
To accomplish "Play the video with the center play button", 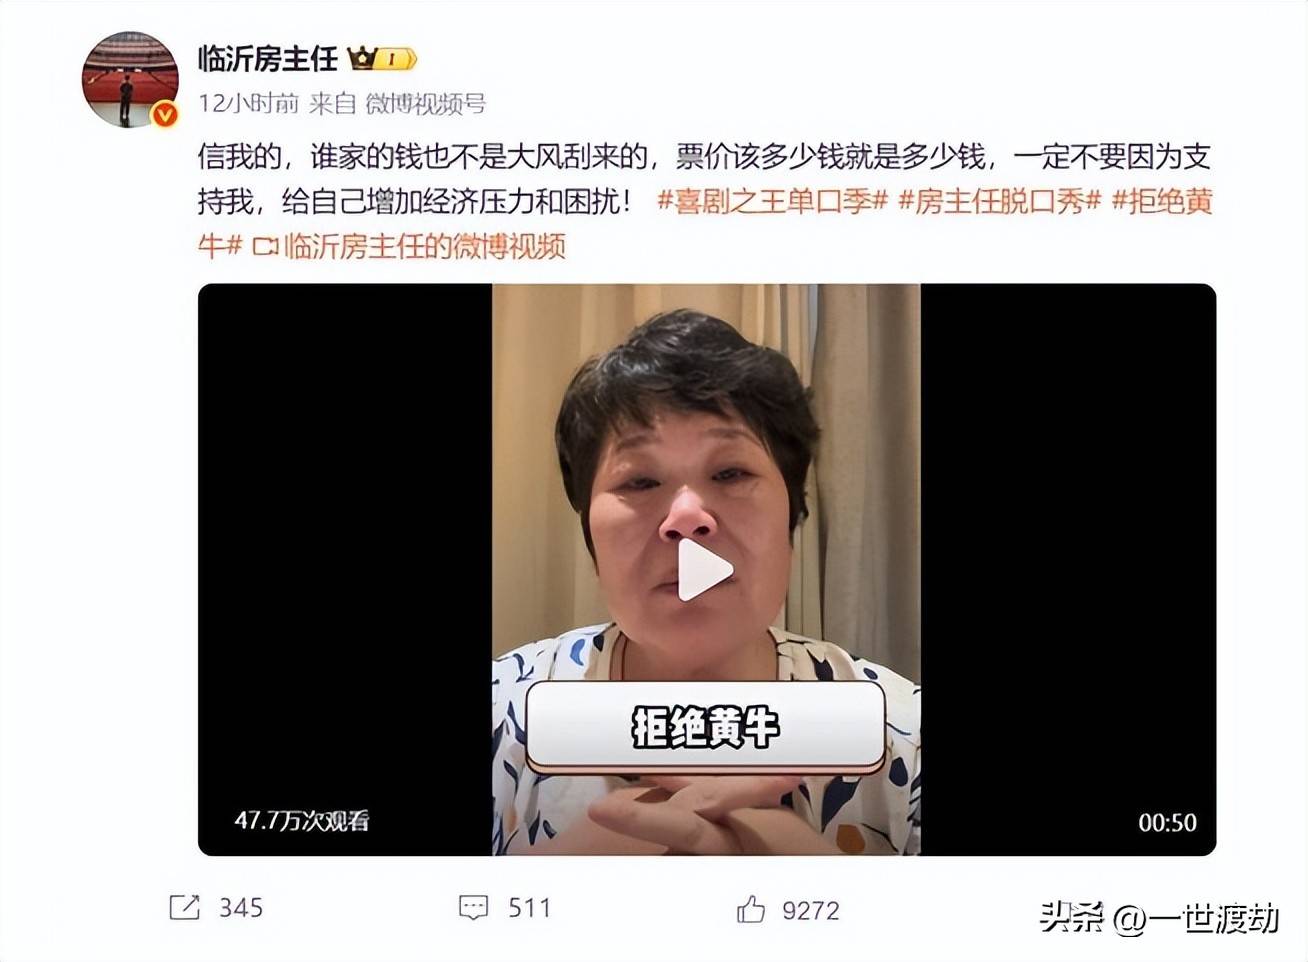I will point(705,571).
